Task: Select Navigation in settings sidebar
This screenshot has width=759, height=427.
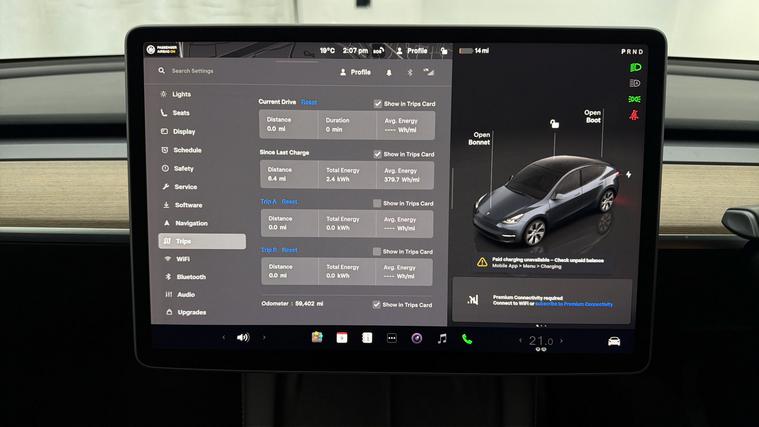Action: coord(191,223)
